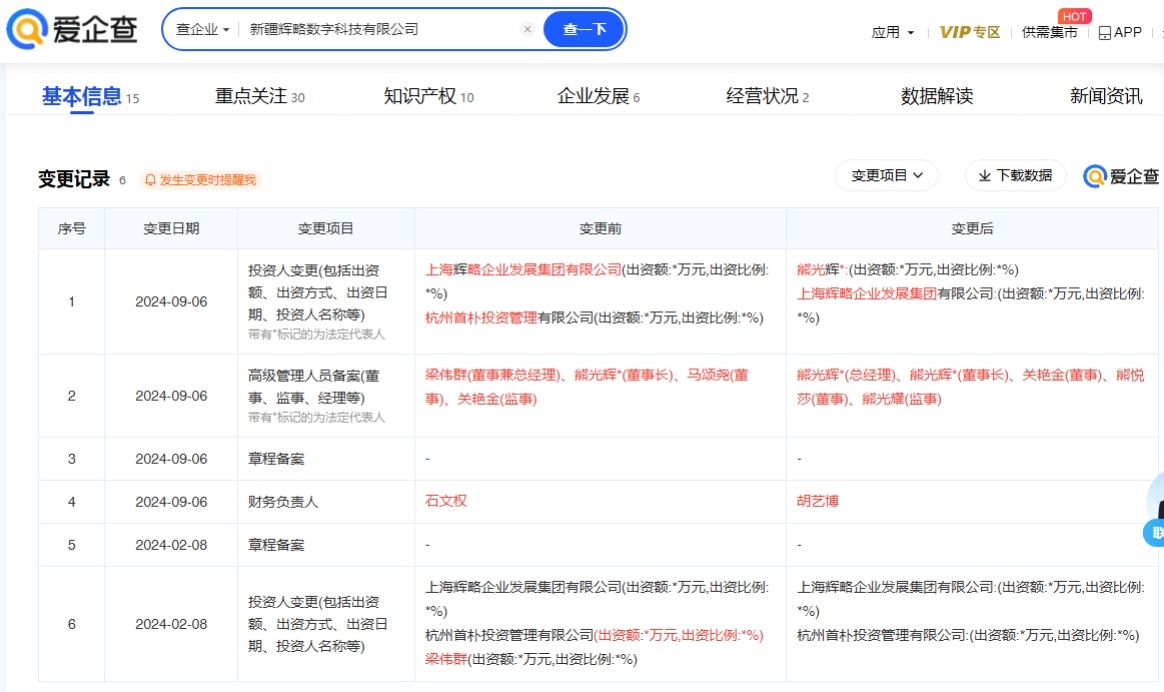Image resolution: width=1164 pixels, height=692 pixels.
Task: Open 熊光辉*(总经理) link in row 2 变更后
Action: (847, 375)
